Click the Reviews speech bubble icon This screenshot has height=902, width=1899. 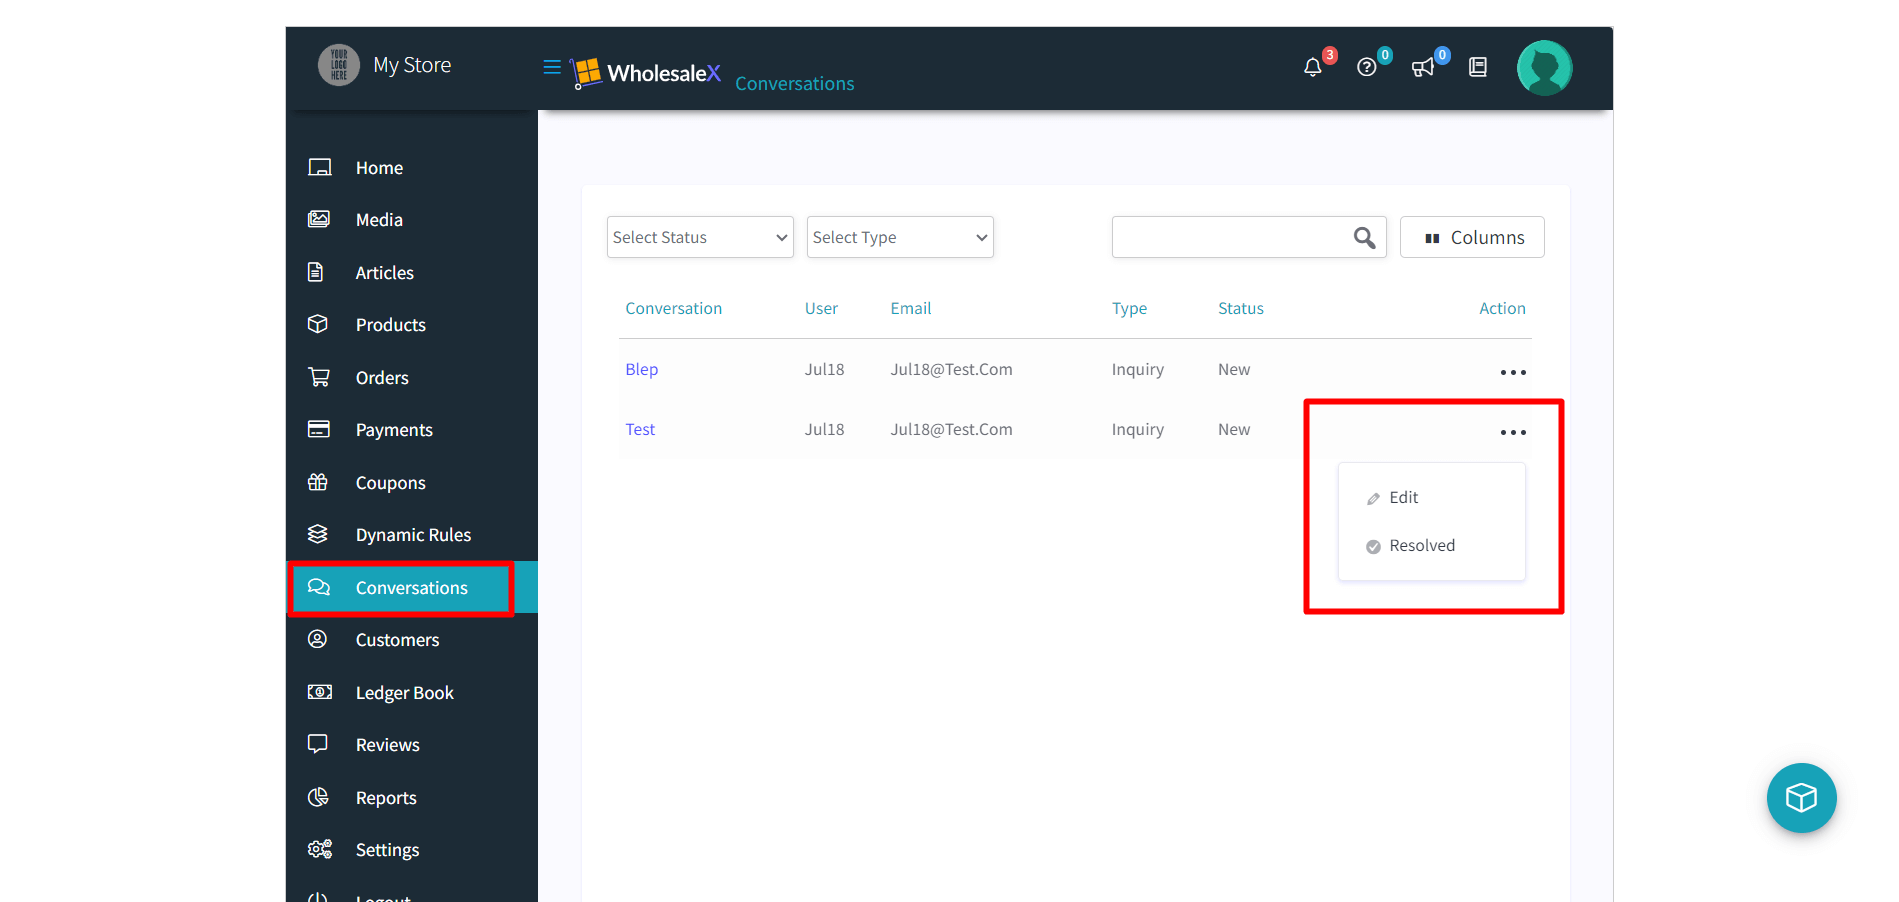[x=318, y=744]
